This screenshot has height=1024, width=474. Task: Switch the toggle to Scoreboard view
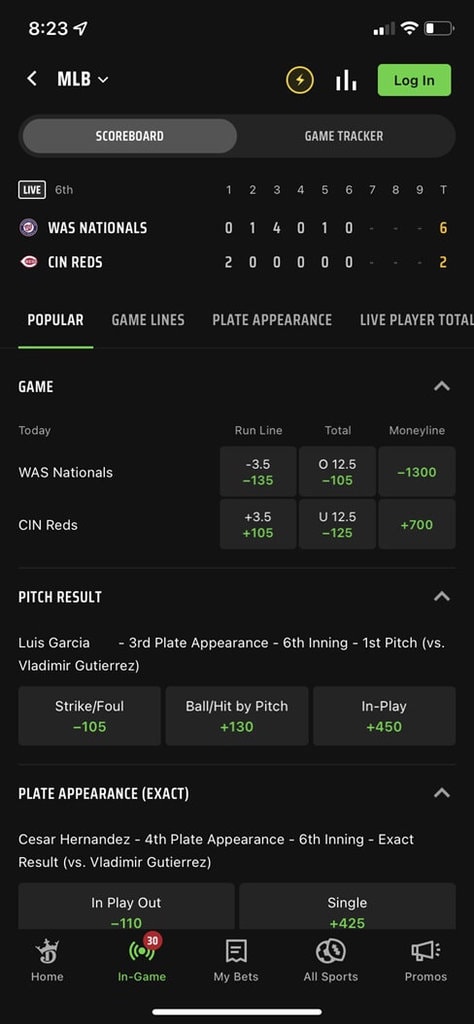click(x=129, y=136)
